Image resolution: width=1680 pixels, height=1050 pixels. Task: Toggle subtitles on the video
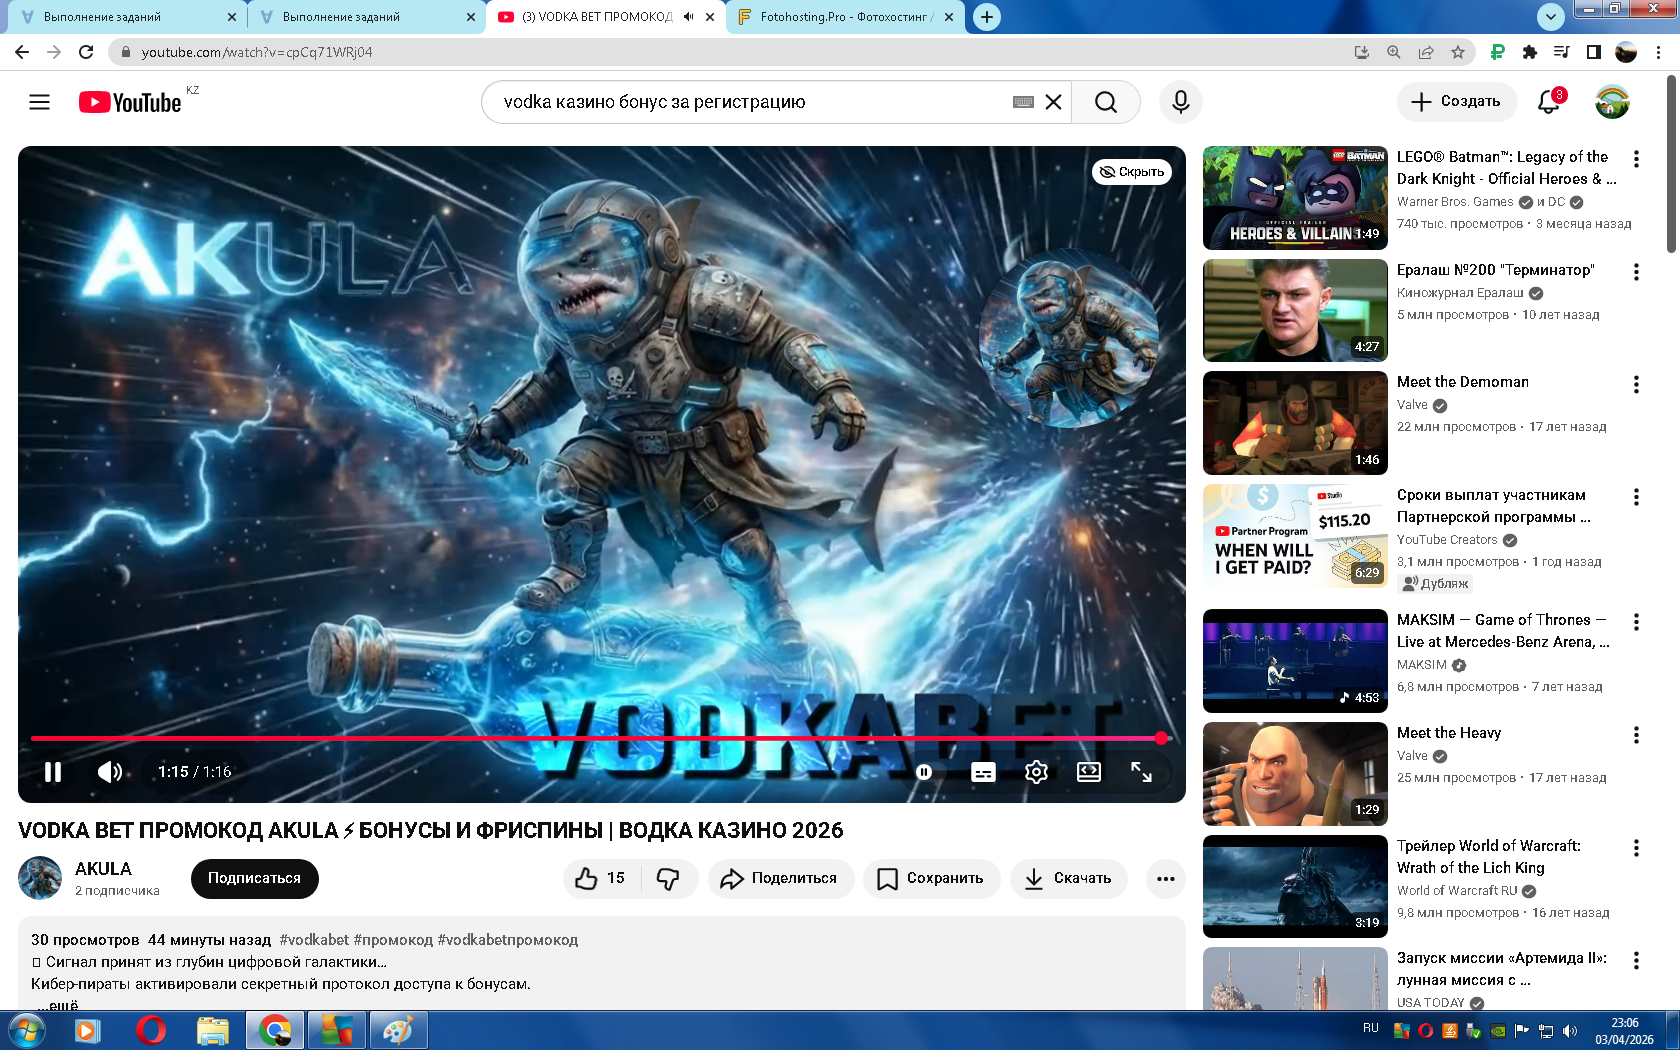coord(983,772)
